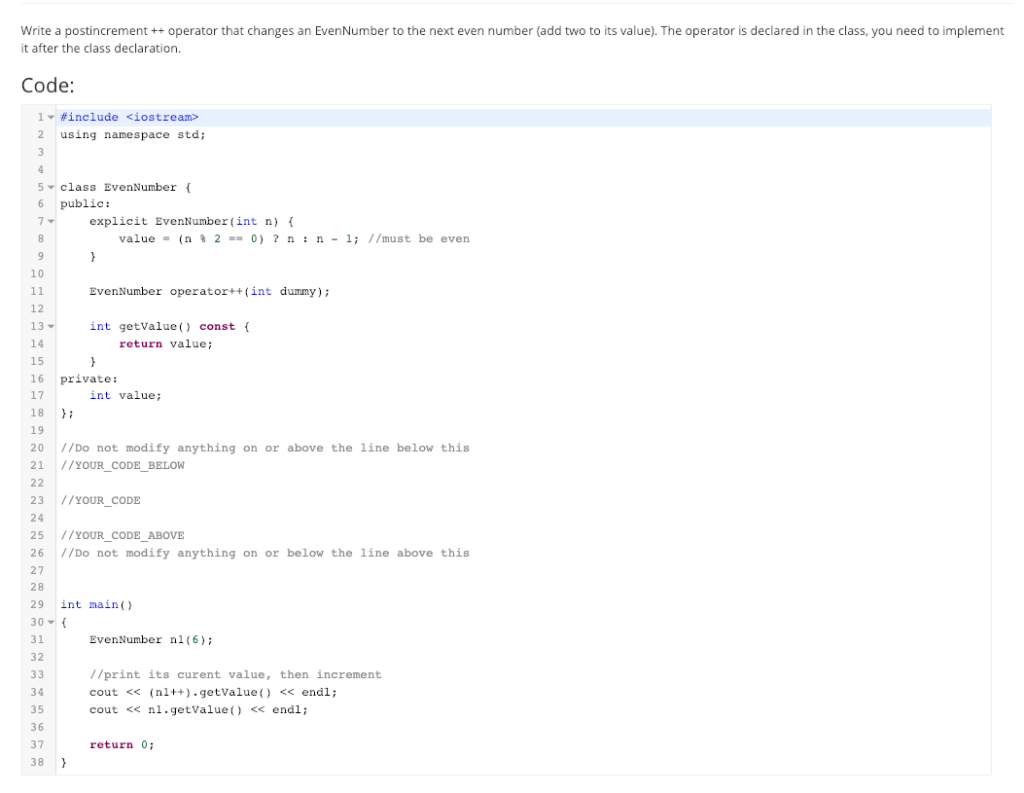Click line number 23 in the gutter
This screenshot has width=1024, height=793.
pyautogui.click(x=37, y=500)
